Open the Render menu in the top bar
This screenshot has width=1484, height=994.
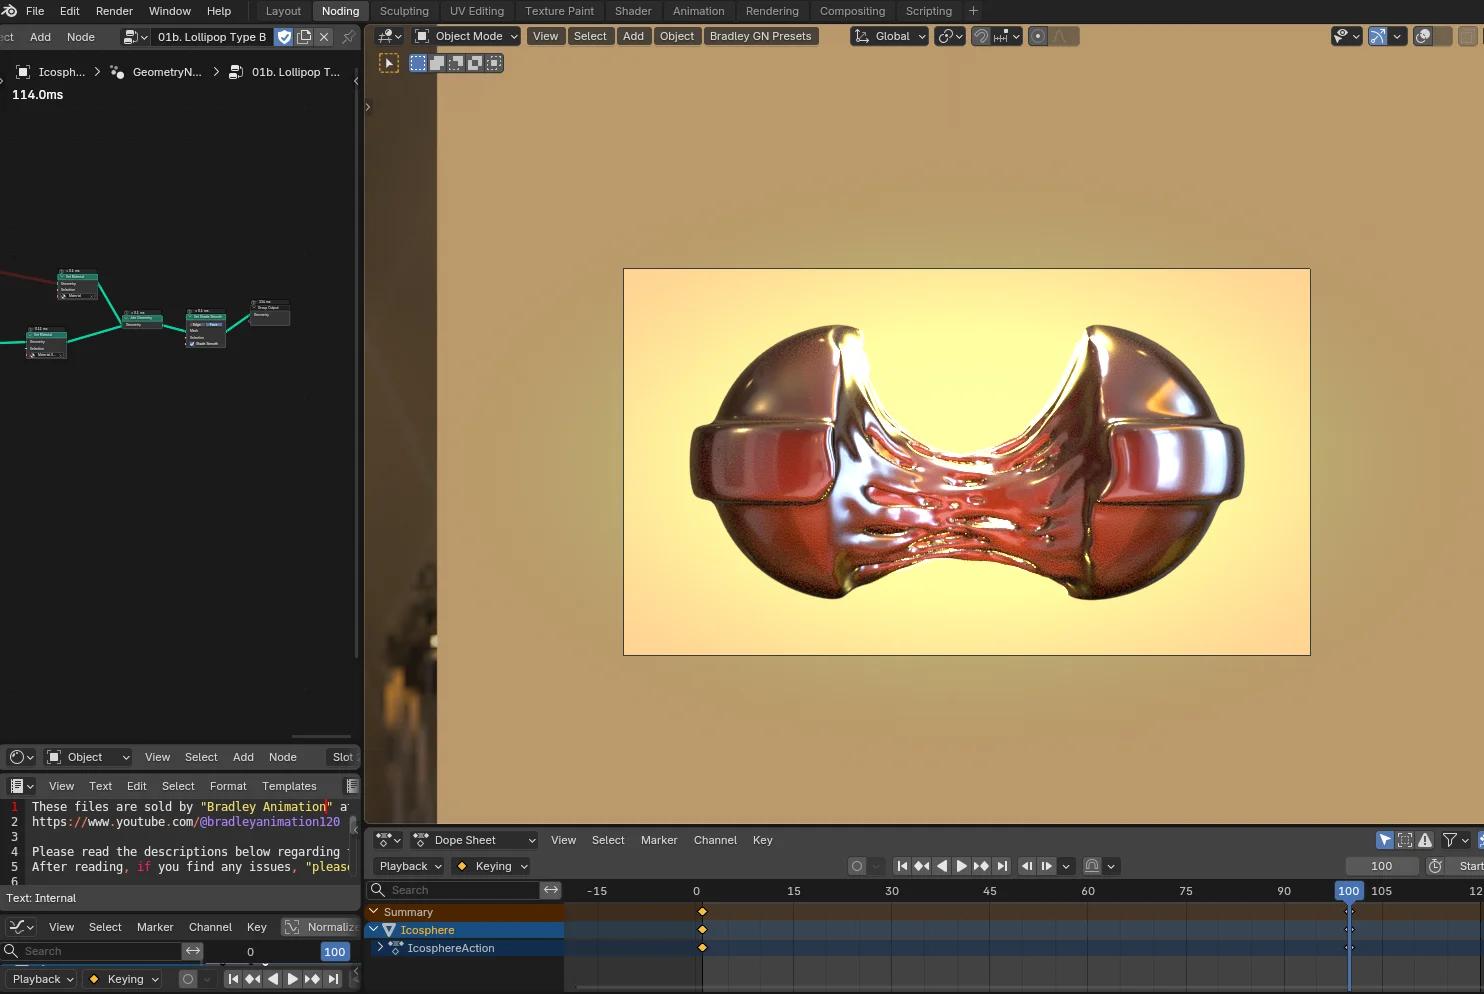point(113,11)
